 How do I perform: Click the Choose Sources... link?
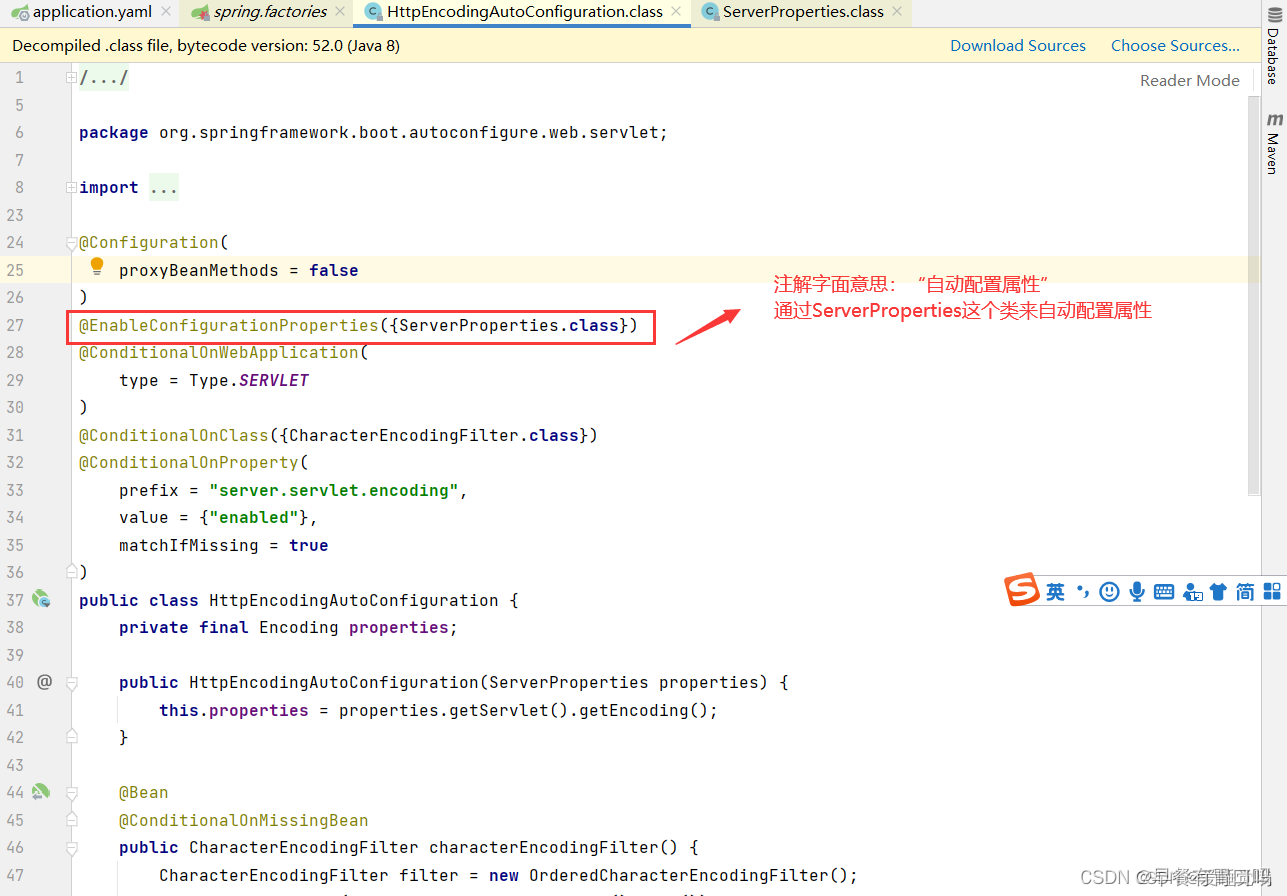pos(1175,45)
